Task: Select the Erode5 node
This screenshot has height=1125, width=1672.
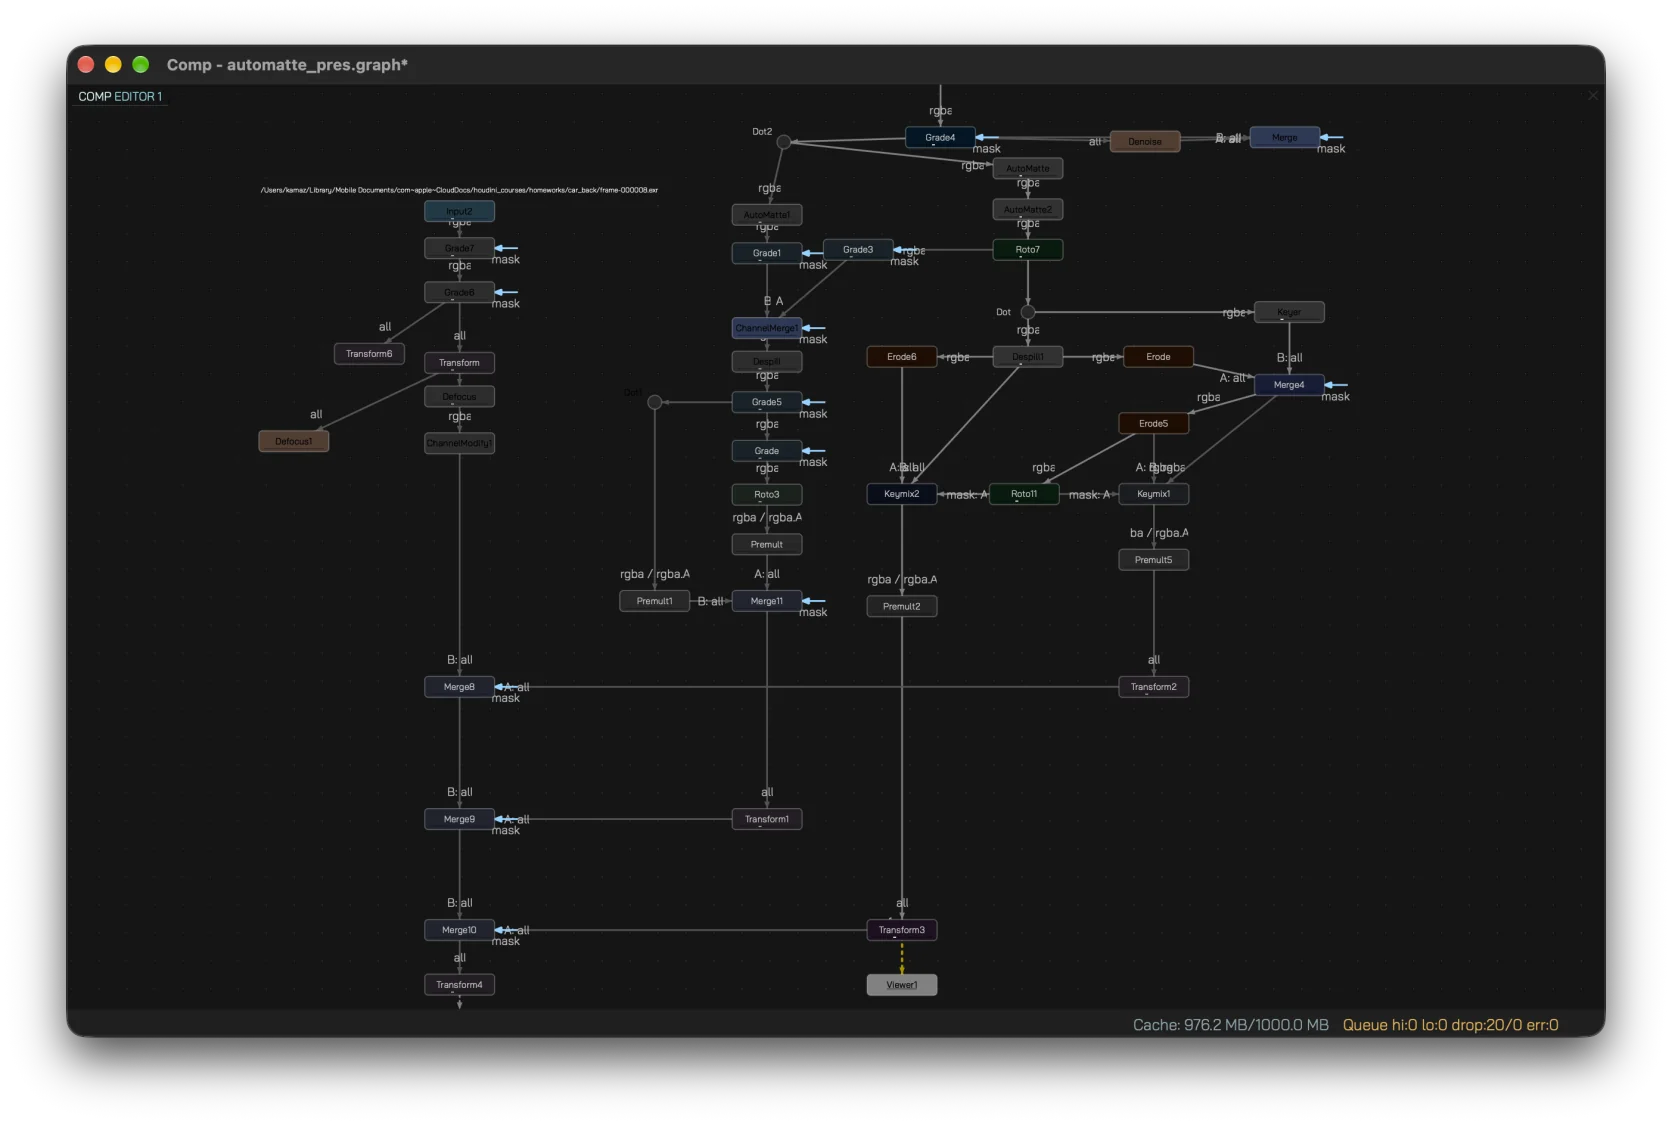Action: point(1154,424)
